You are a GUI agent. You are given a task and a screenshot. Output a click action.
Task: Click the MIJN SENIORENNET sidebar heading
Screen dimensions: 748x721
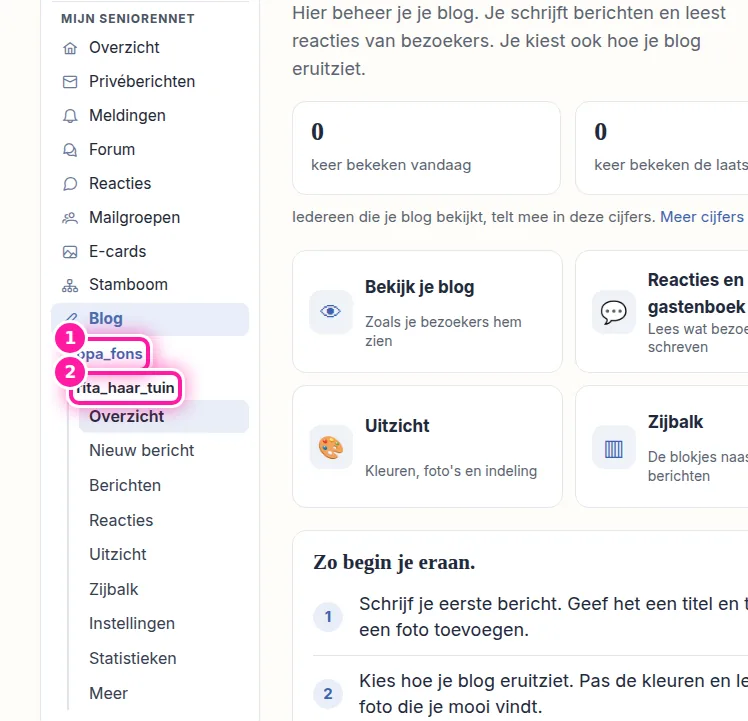click(128, 19)
